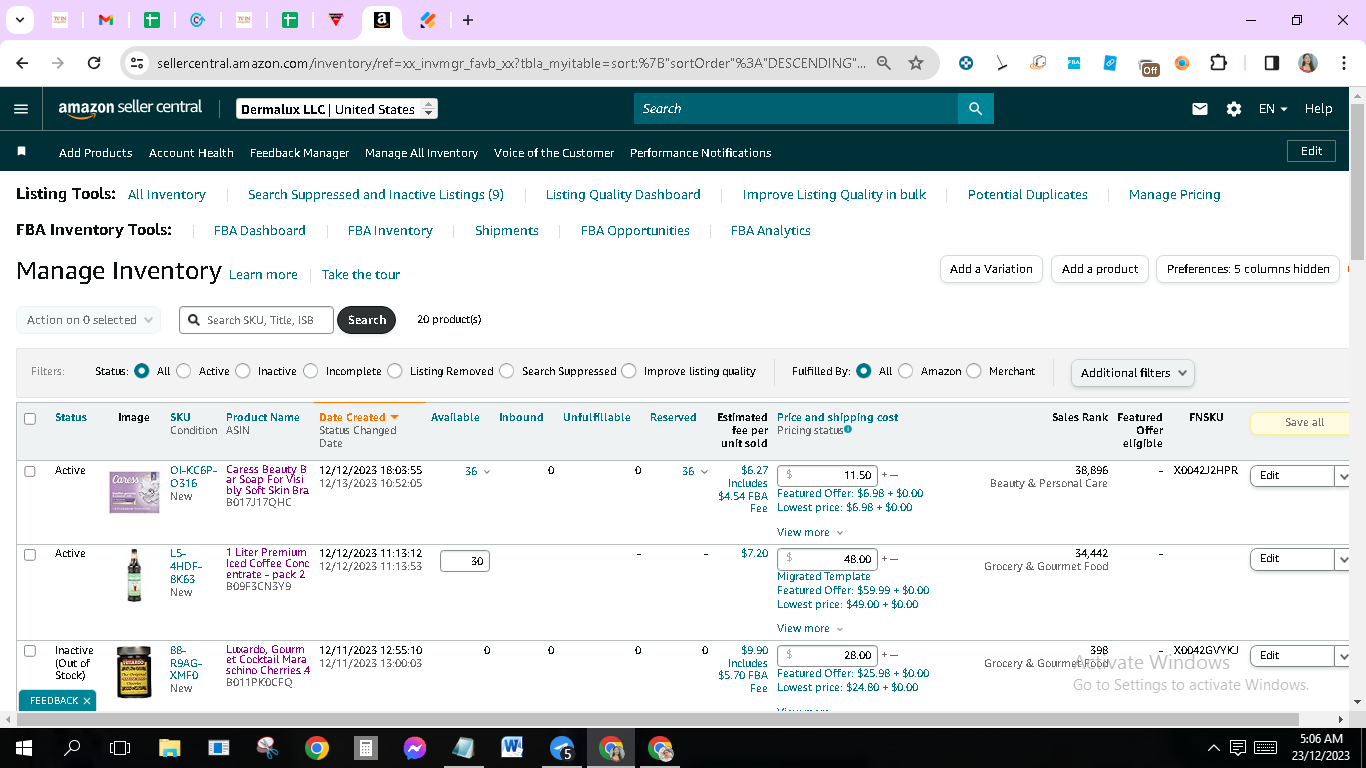
Task: Open Voice of the Customer menu item
Action: (554, 153)
